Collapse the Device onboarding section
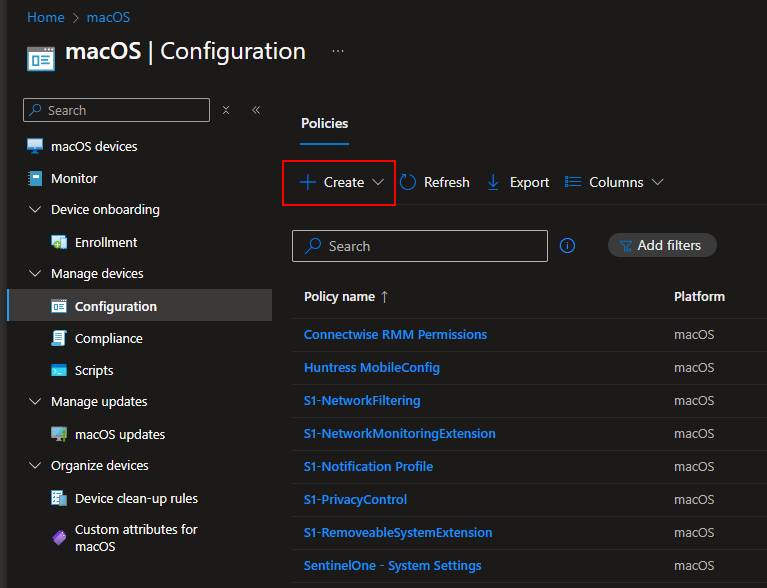 coord(35,210)
